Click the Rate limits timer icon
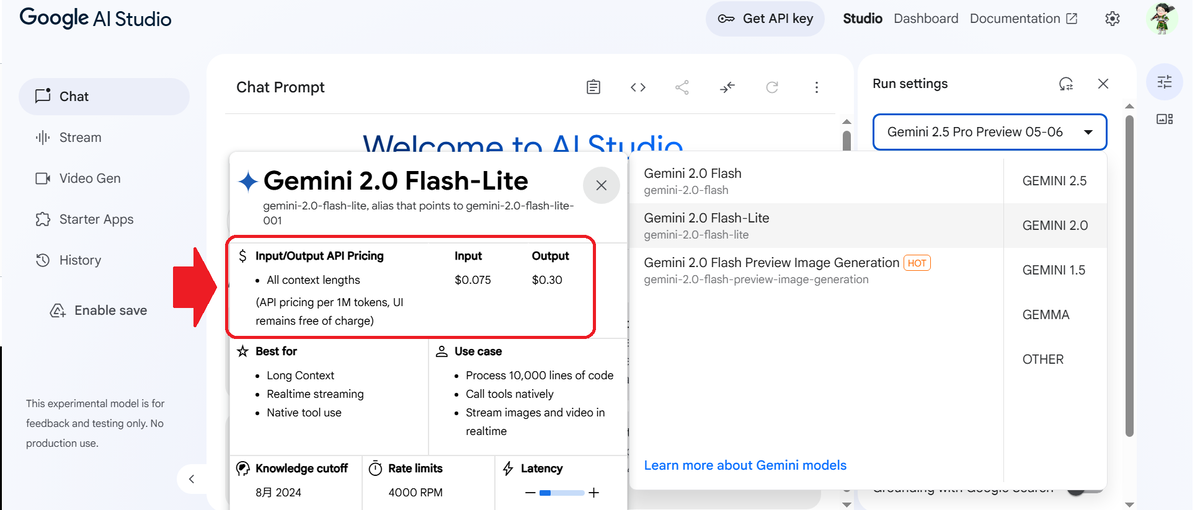Viewport: 1200px width, 510px height. coord(376,468)
